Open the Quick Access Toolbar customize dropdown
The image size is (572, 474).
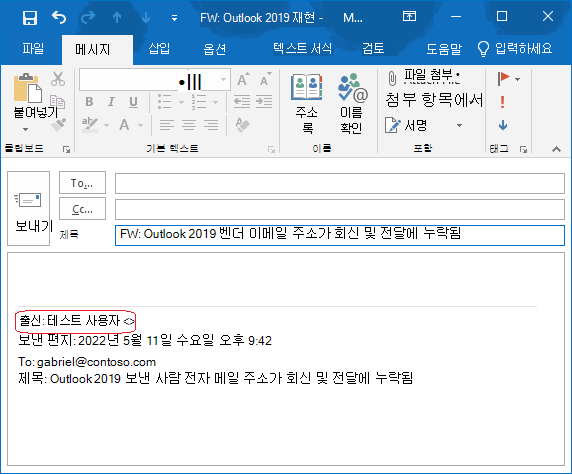point(175,18)
